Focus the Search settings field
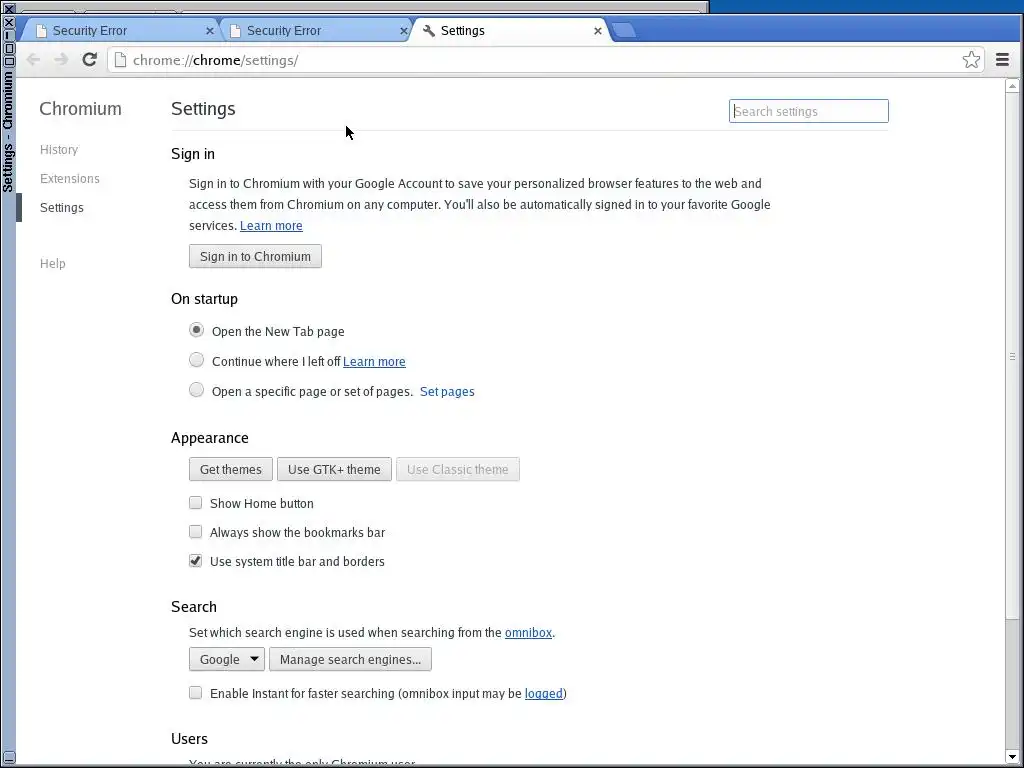This screenshot has width=1024, height=768. pos(808,111)
